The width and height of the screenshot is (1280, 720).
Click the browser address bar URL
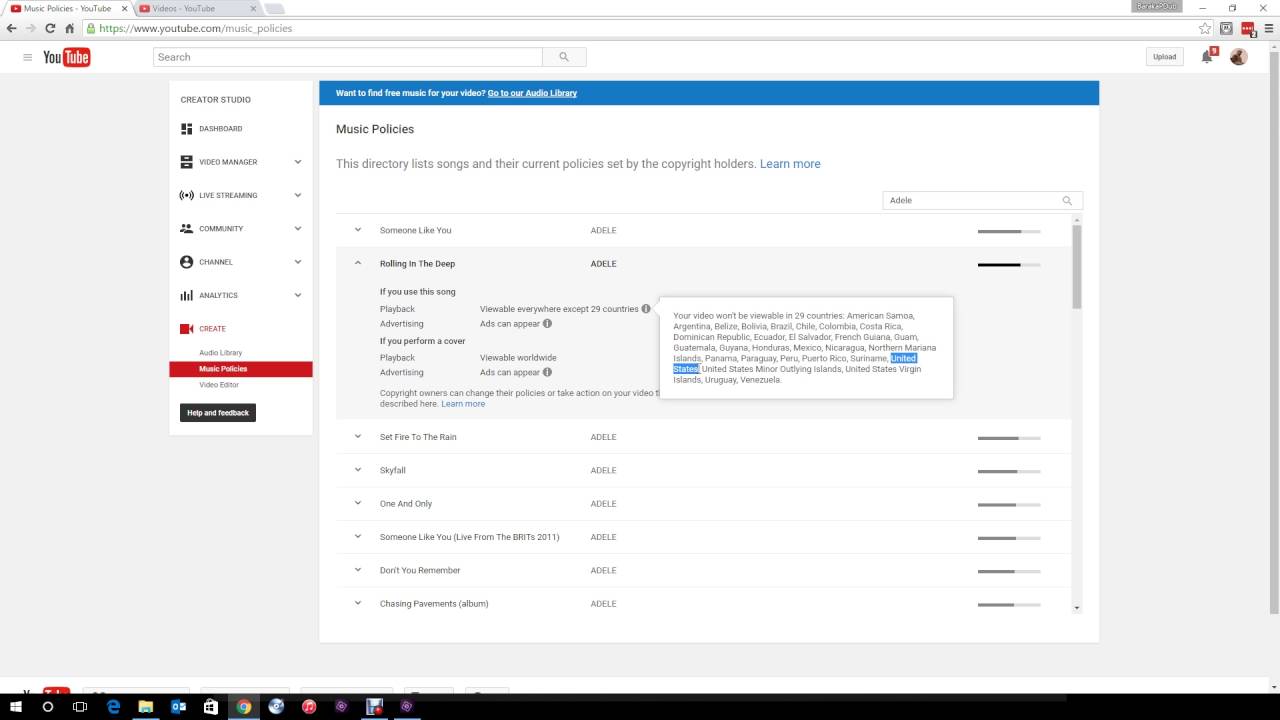point(196,28)
